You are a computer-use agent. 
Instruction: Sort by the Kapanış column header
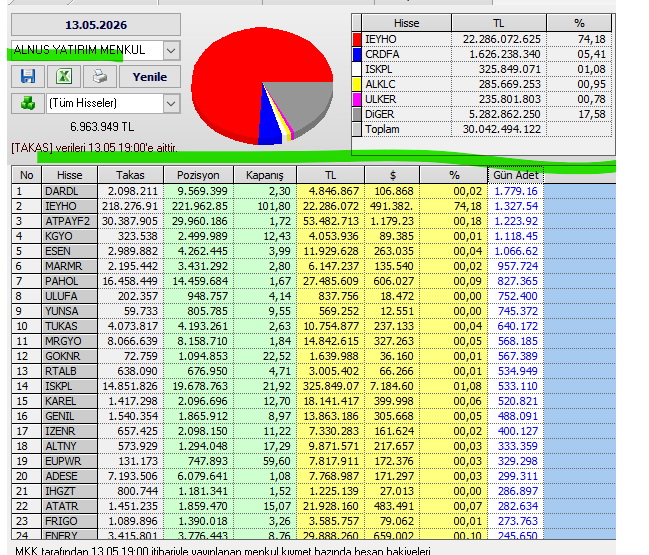coord(264,175)
